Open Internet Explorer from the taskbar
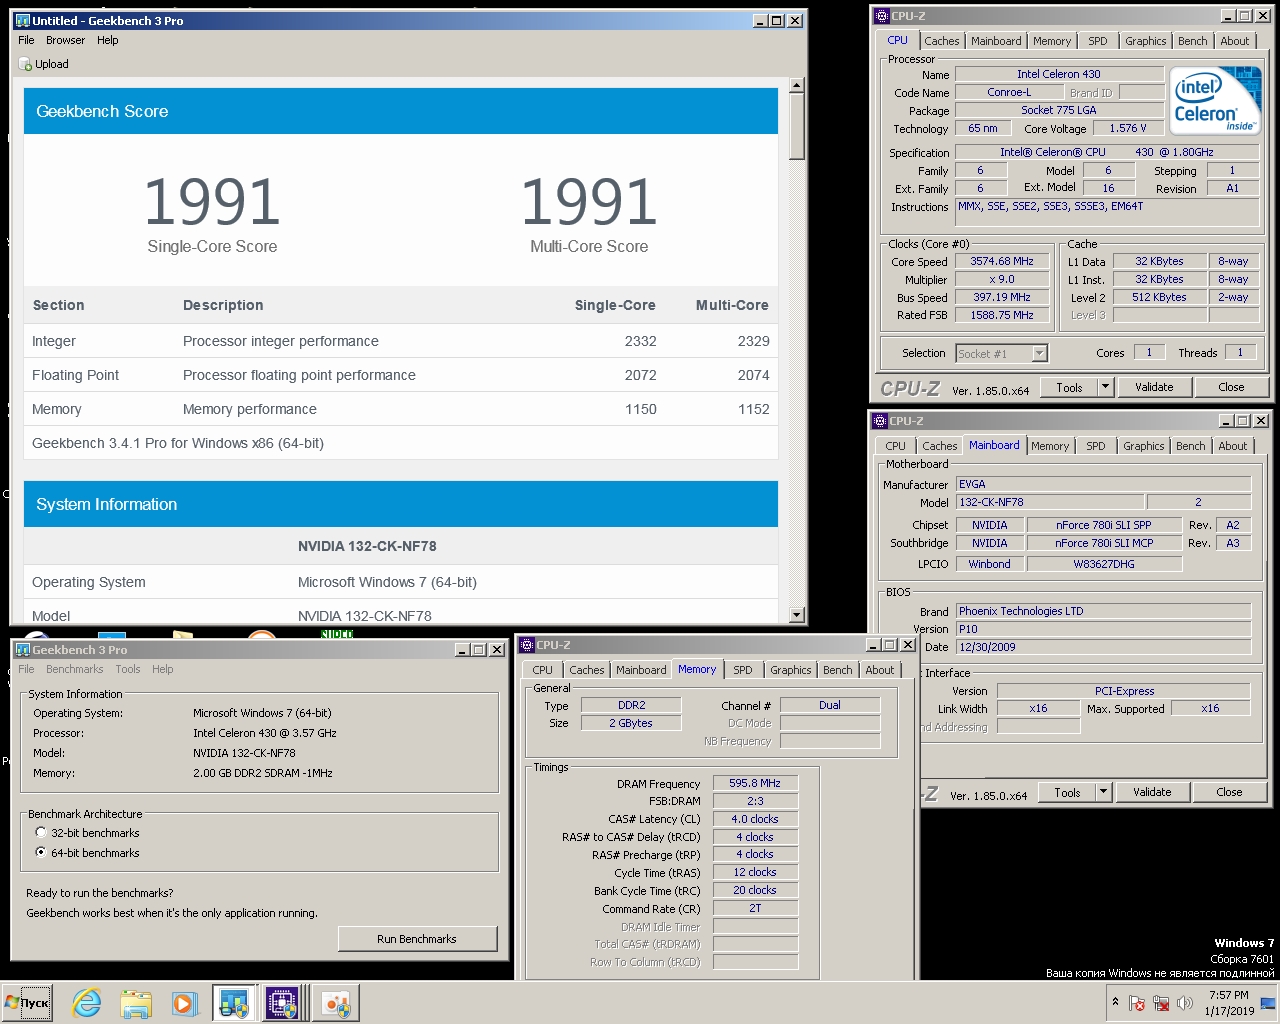 click(x=87, y=1003)
